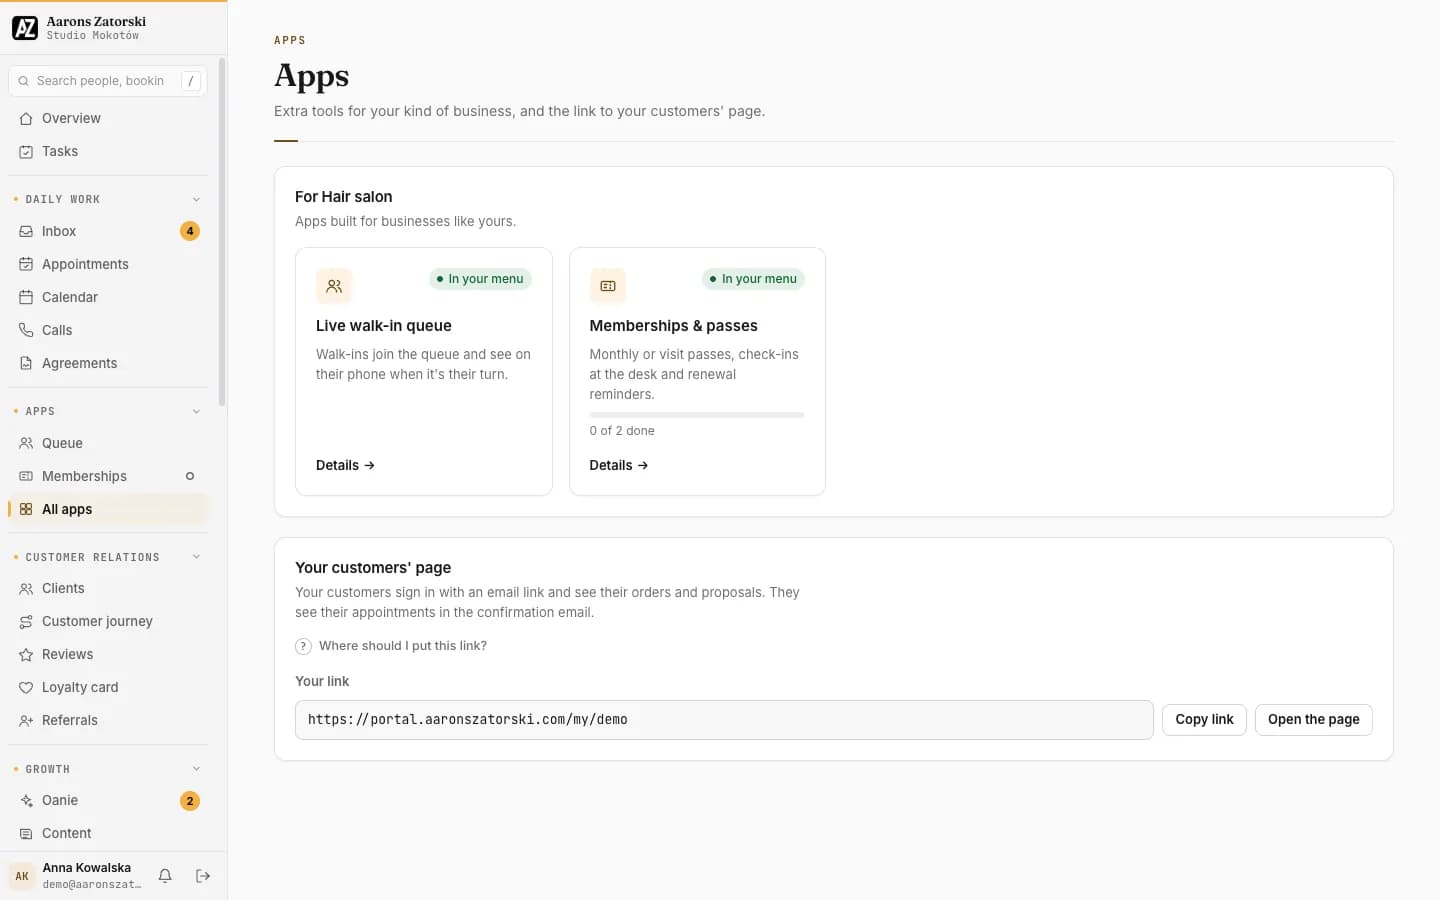Click the Overview home icon

pyautogui.click(x=26, y=119)
